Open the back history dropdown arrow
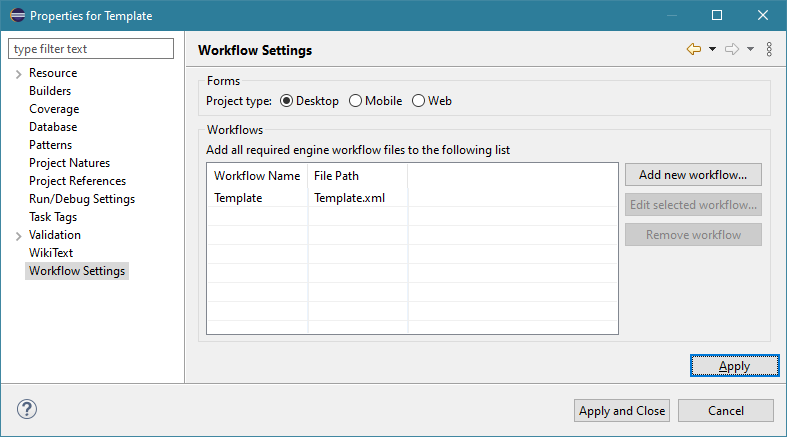 coord(712,49)
